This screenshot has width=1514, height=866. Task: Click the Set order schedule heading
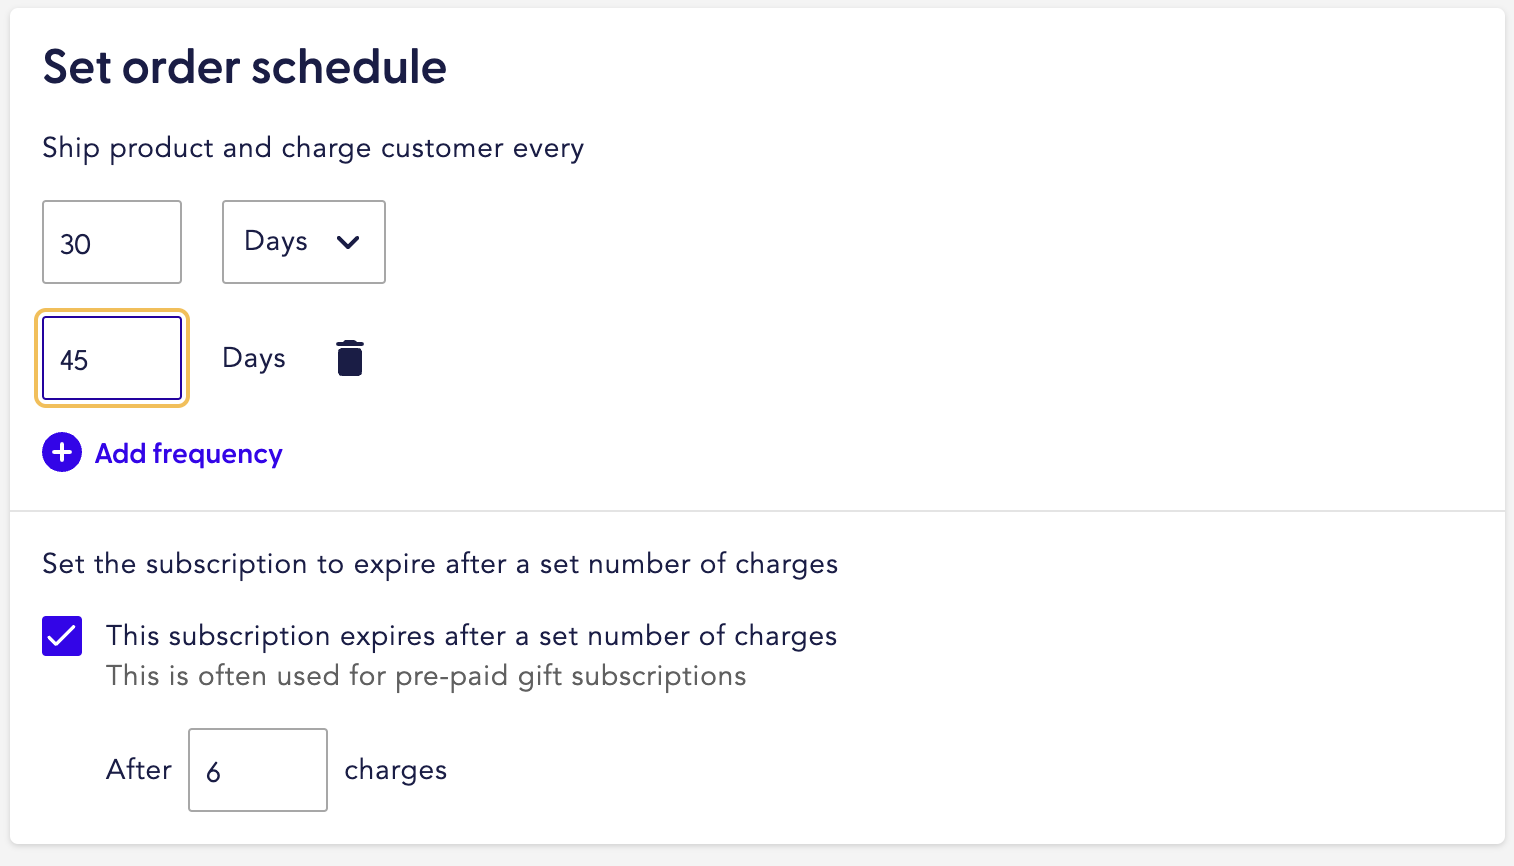(x=244, y=66)
